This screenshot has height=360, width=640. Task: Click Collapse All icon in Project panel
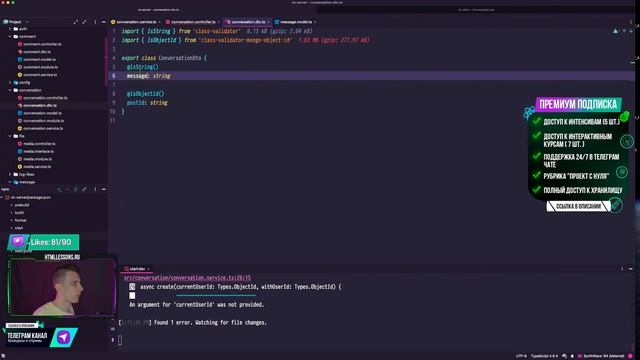[x=84, y=22]
